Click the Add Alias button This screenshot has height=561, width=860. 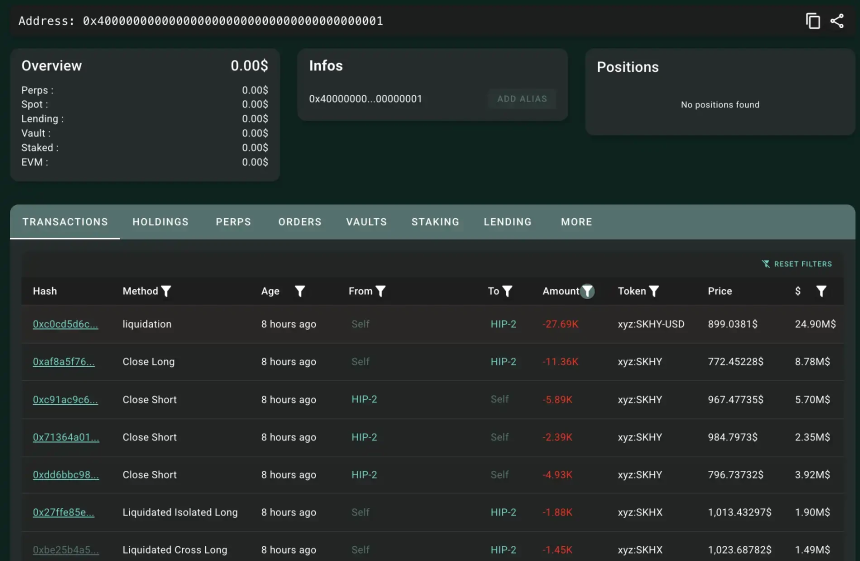point(522,99)
